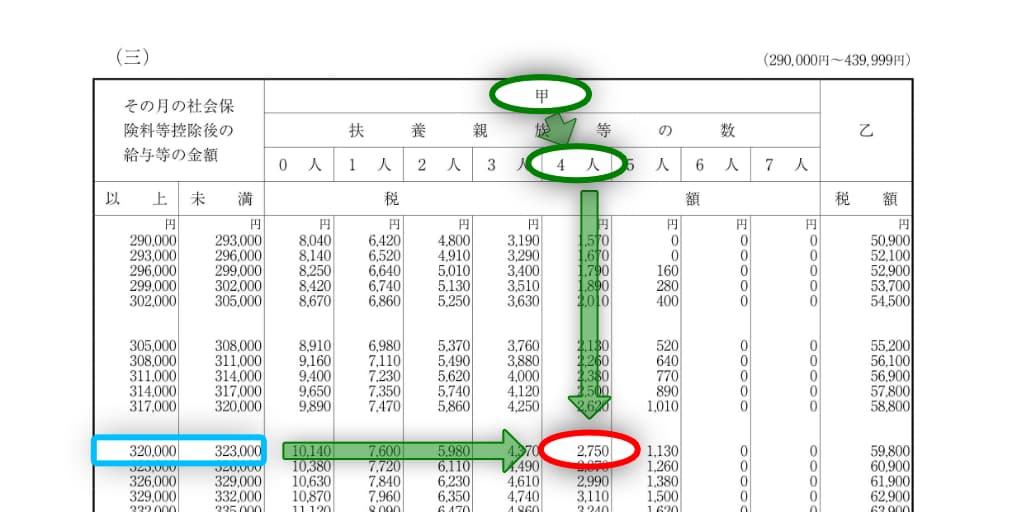
Task: Click the 56,900 cell in 乙 column
Action: click(x=890, y=376)
